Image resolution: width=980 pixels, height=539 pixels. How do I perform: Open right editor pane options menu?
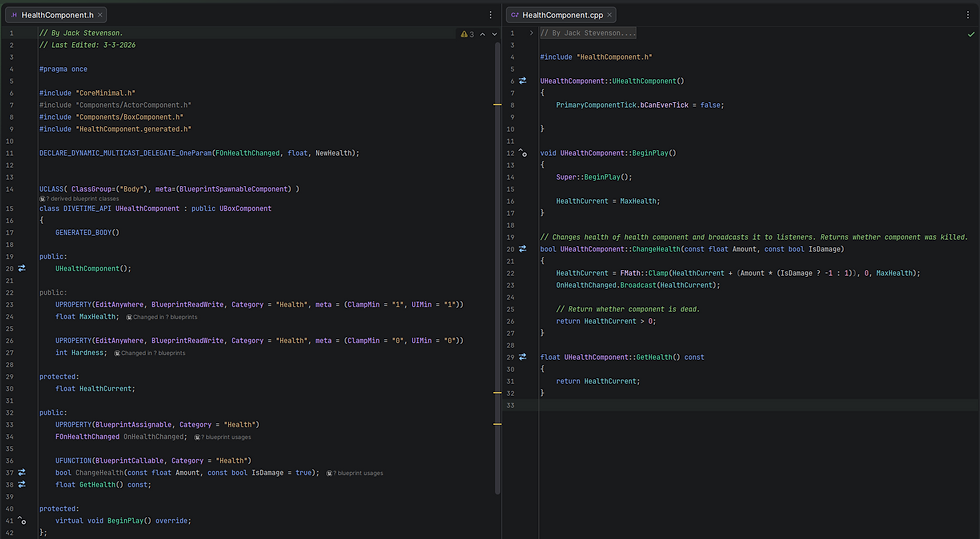pyautogui.click(x=968, y=14)
